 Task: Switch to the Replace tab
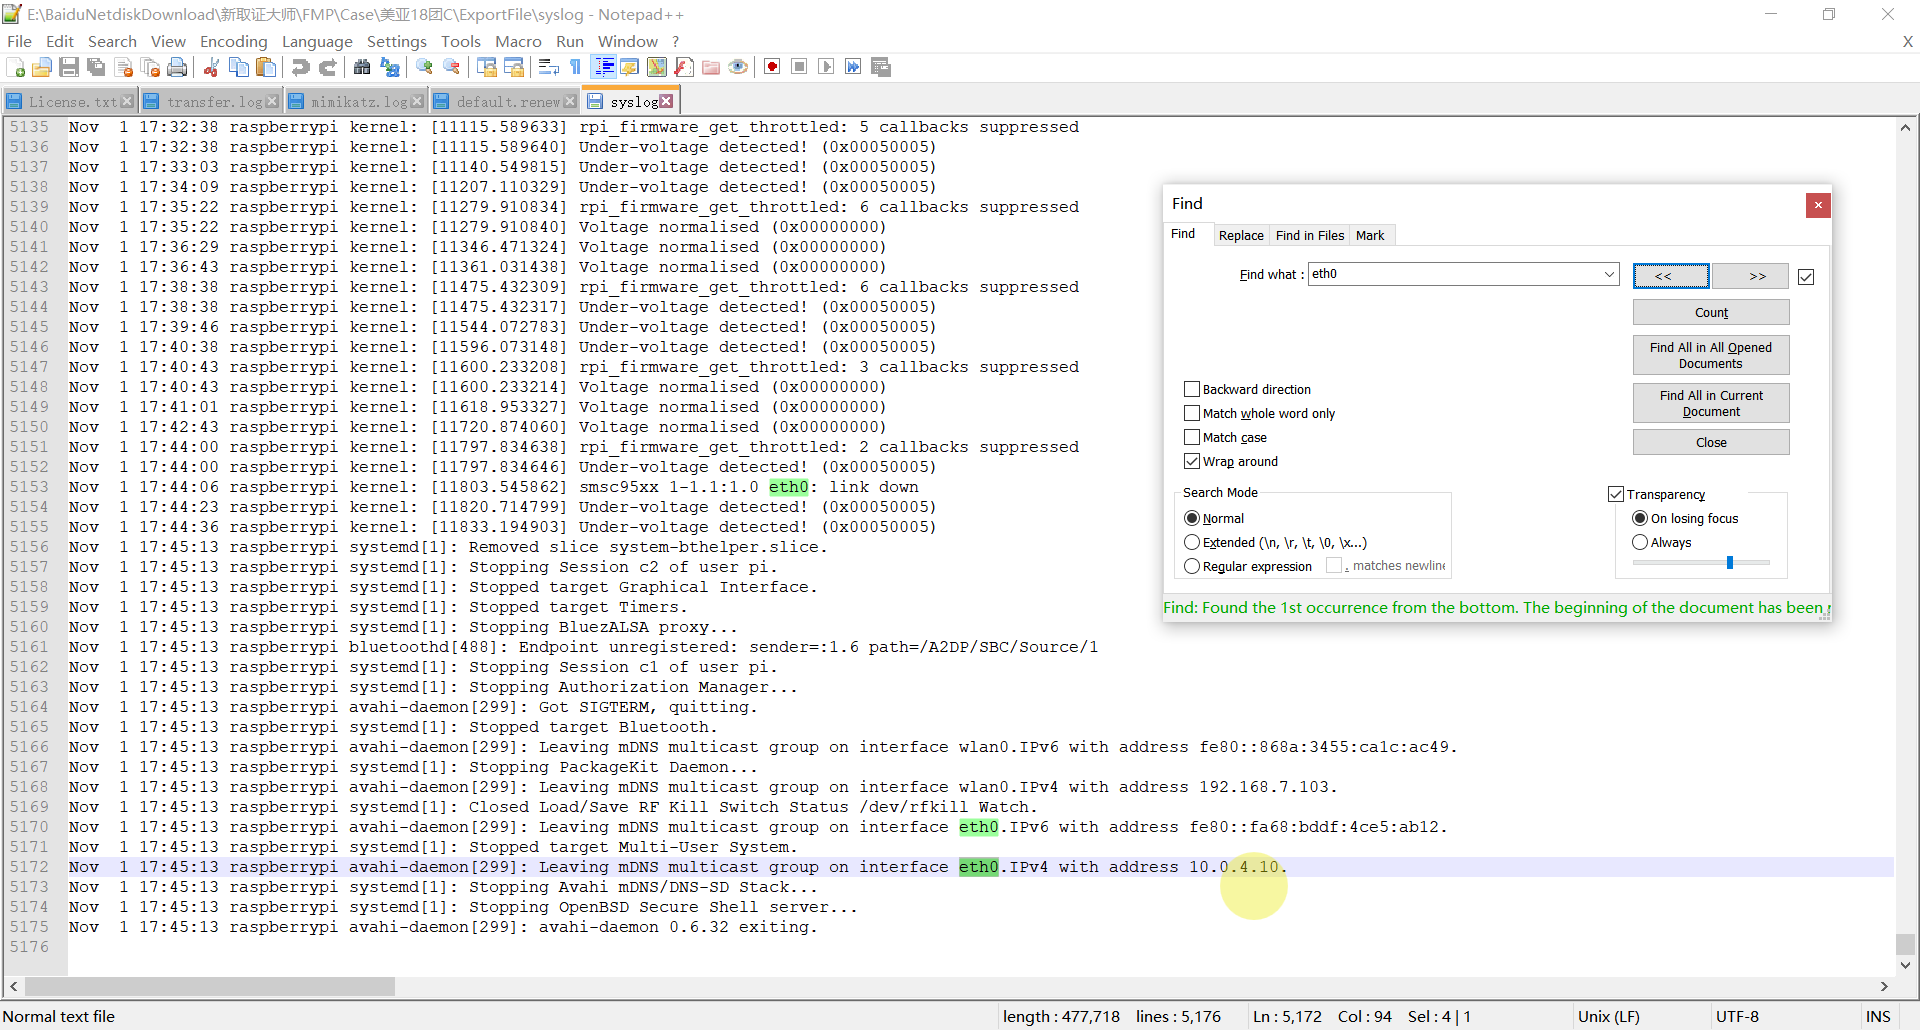pos(1241,235)
